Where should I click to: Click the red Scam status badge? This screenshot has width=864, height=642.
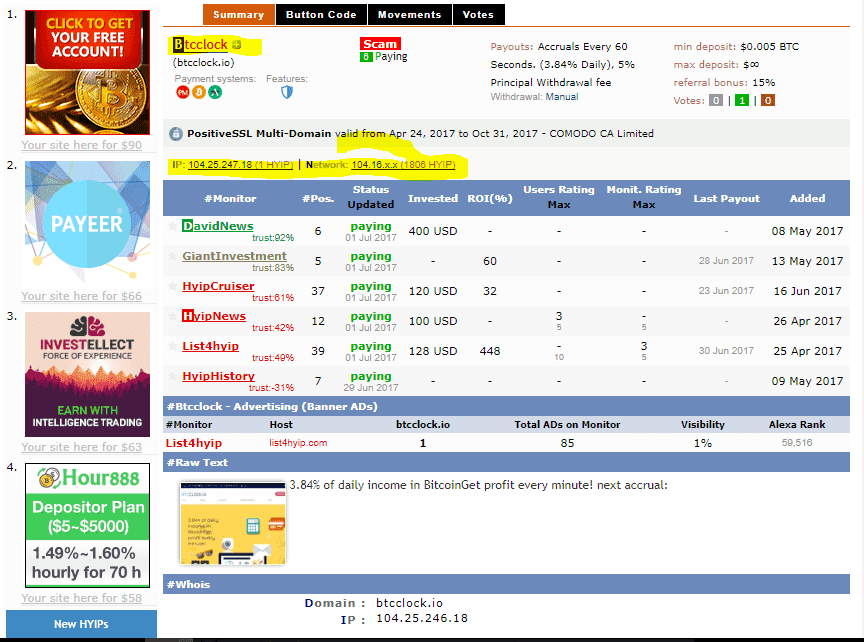380,44
